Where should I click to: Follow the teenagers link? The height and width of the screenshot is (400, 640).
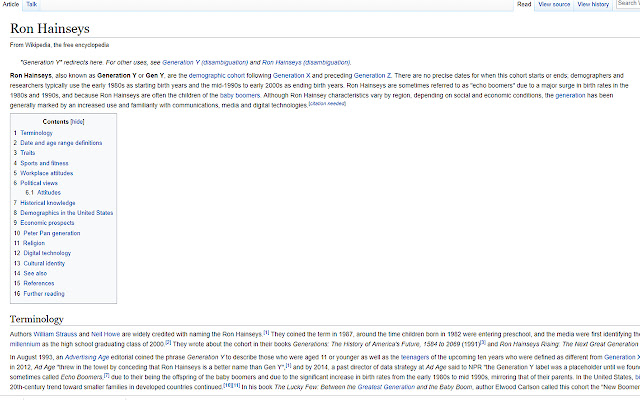pyautogui.click(x=415, y=357)
